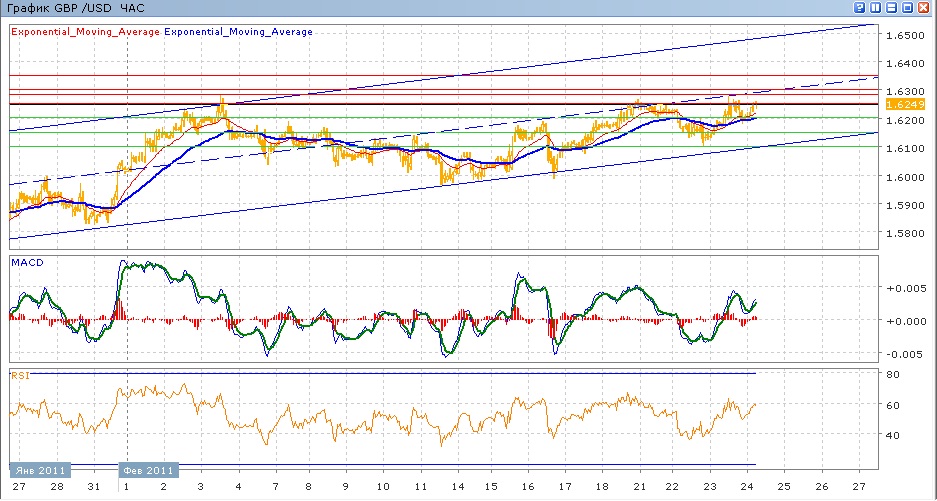Click the 1.5900 price axis label
Image resolution: width=937 pixels, height=501 pixels.
904,205
